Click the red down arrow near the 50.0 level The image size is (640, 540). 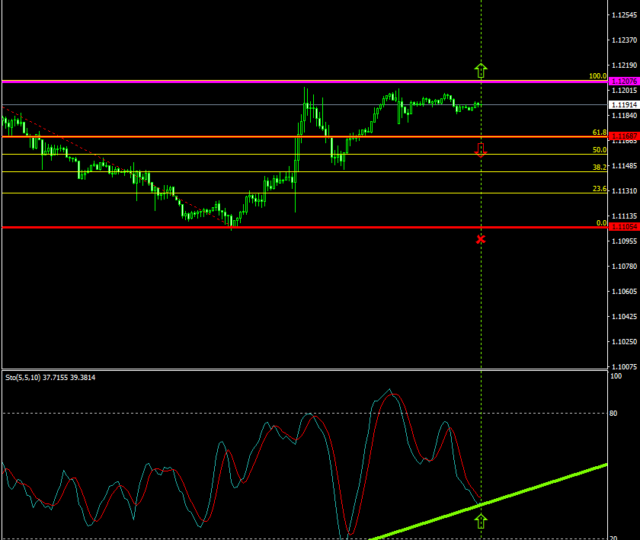[x=481, y=150]
